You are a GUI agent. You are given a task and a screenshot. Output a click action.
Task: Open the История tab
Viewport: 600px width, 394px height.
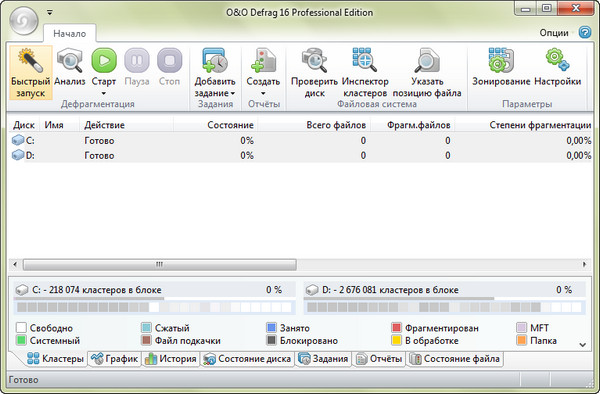(171, 359)
